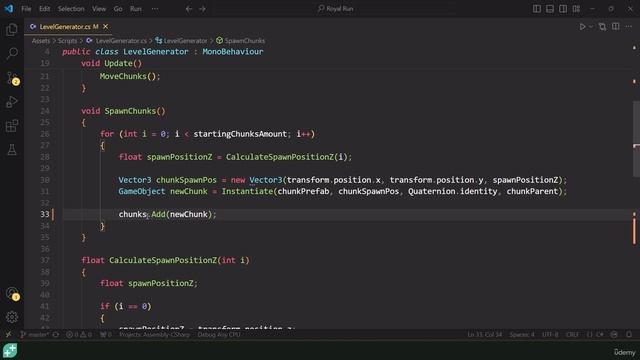Open the Explorer view in activity bar

click(12, 29)
